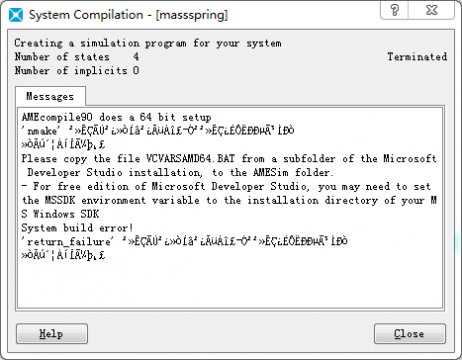Click the 'Number of states' line

coord(77,57)
